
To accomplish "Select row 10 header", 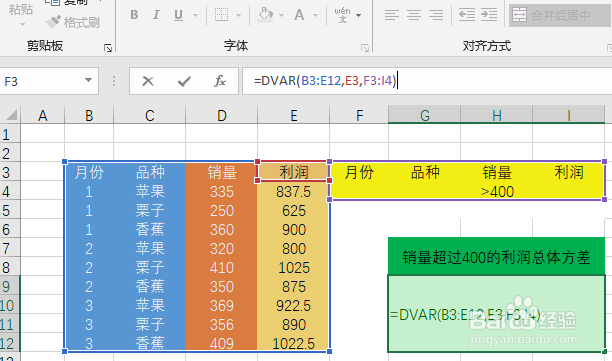I will click(10, 305).
